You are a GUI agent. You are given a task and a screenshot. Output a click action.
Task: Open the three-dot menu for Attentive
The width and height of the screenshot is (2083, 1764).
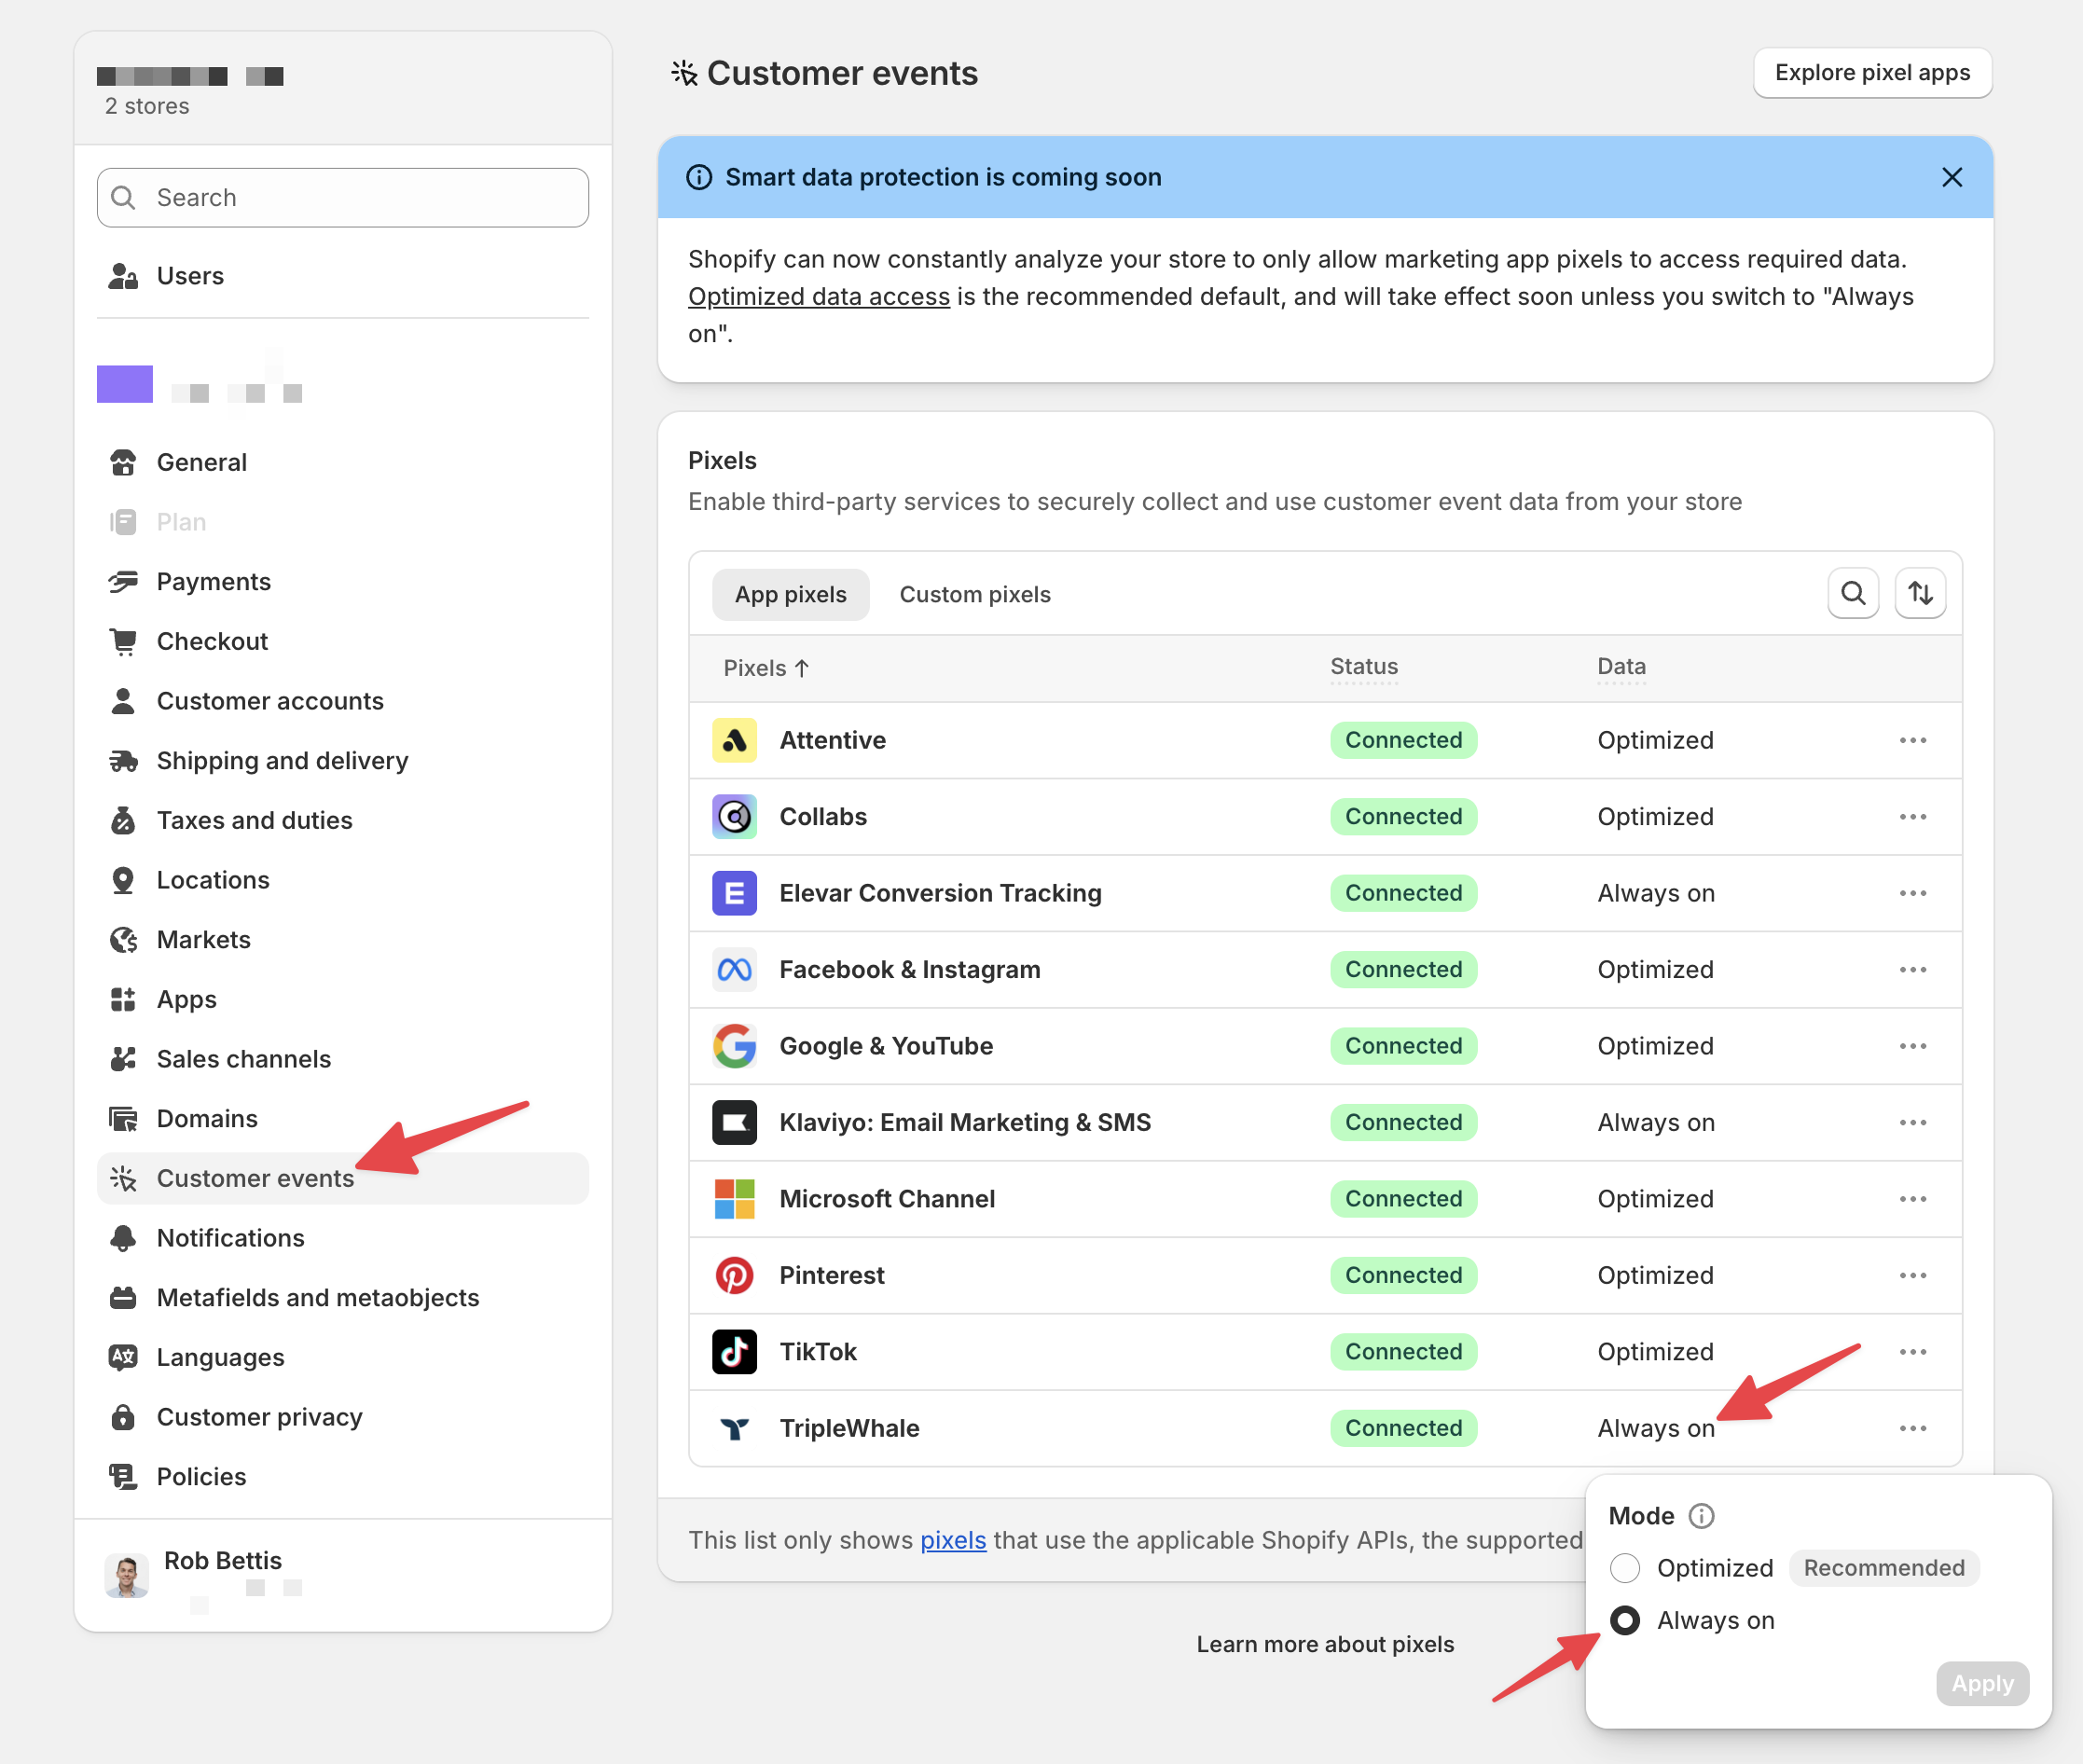click(x=1912, y=740)
